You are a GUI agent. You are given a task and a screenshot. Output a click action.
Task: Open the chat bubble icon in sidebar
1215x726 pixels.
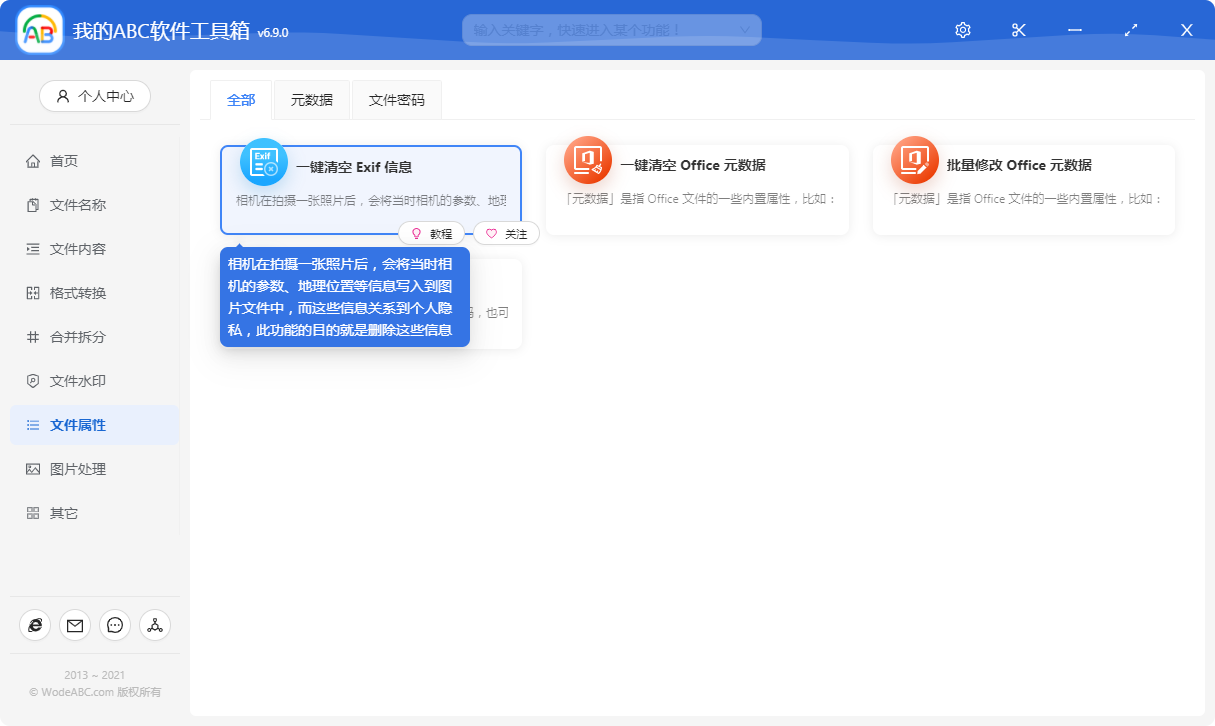coord(115,625)
